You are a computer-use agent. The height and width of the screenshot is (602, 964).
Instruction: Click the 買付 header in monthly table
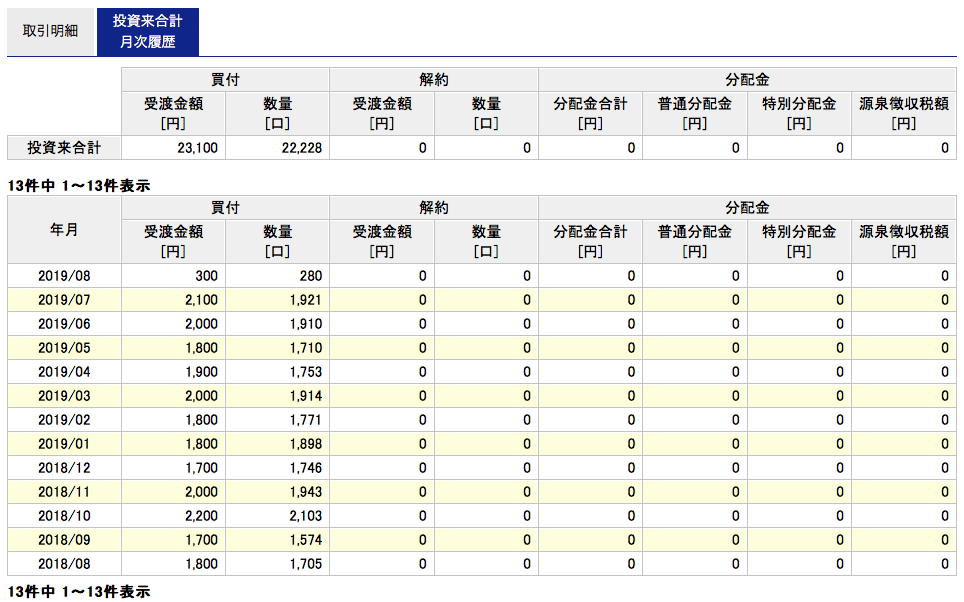(x=225, y=208)
